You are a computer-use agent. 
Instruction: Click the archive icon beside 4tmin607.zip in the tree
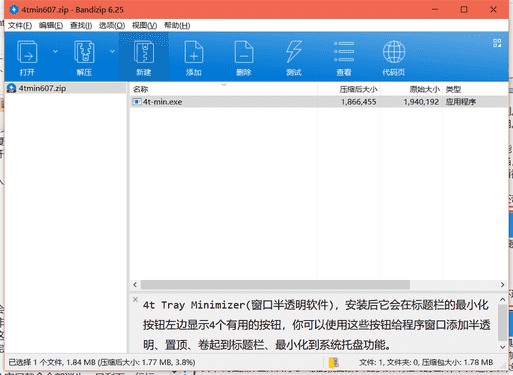pos(11,88)
